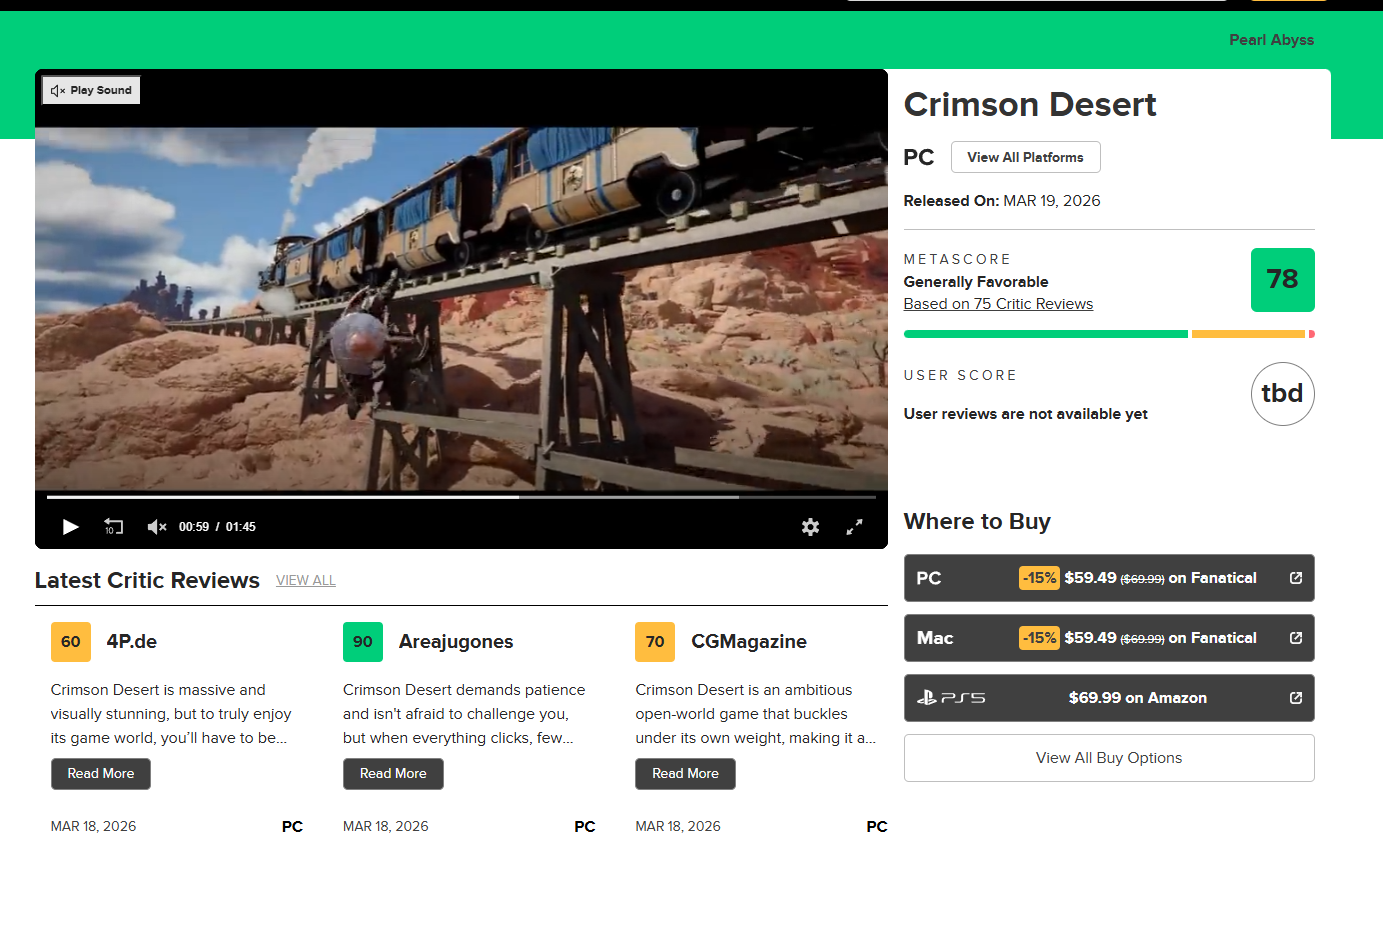Open video settings gear
Screen dimensions: 1383x933
pyautogui.click(x=811, y=527)
